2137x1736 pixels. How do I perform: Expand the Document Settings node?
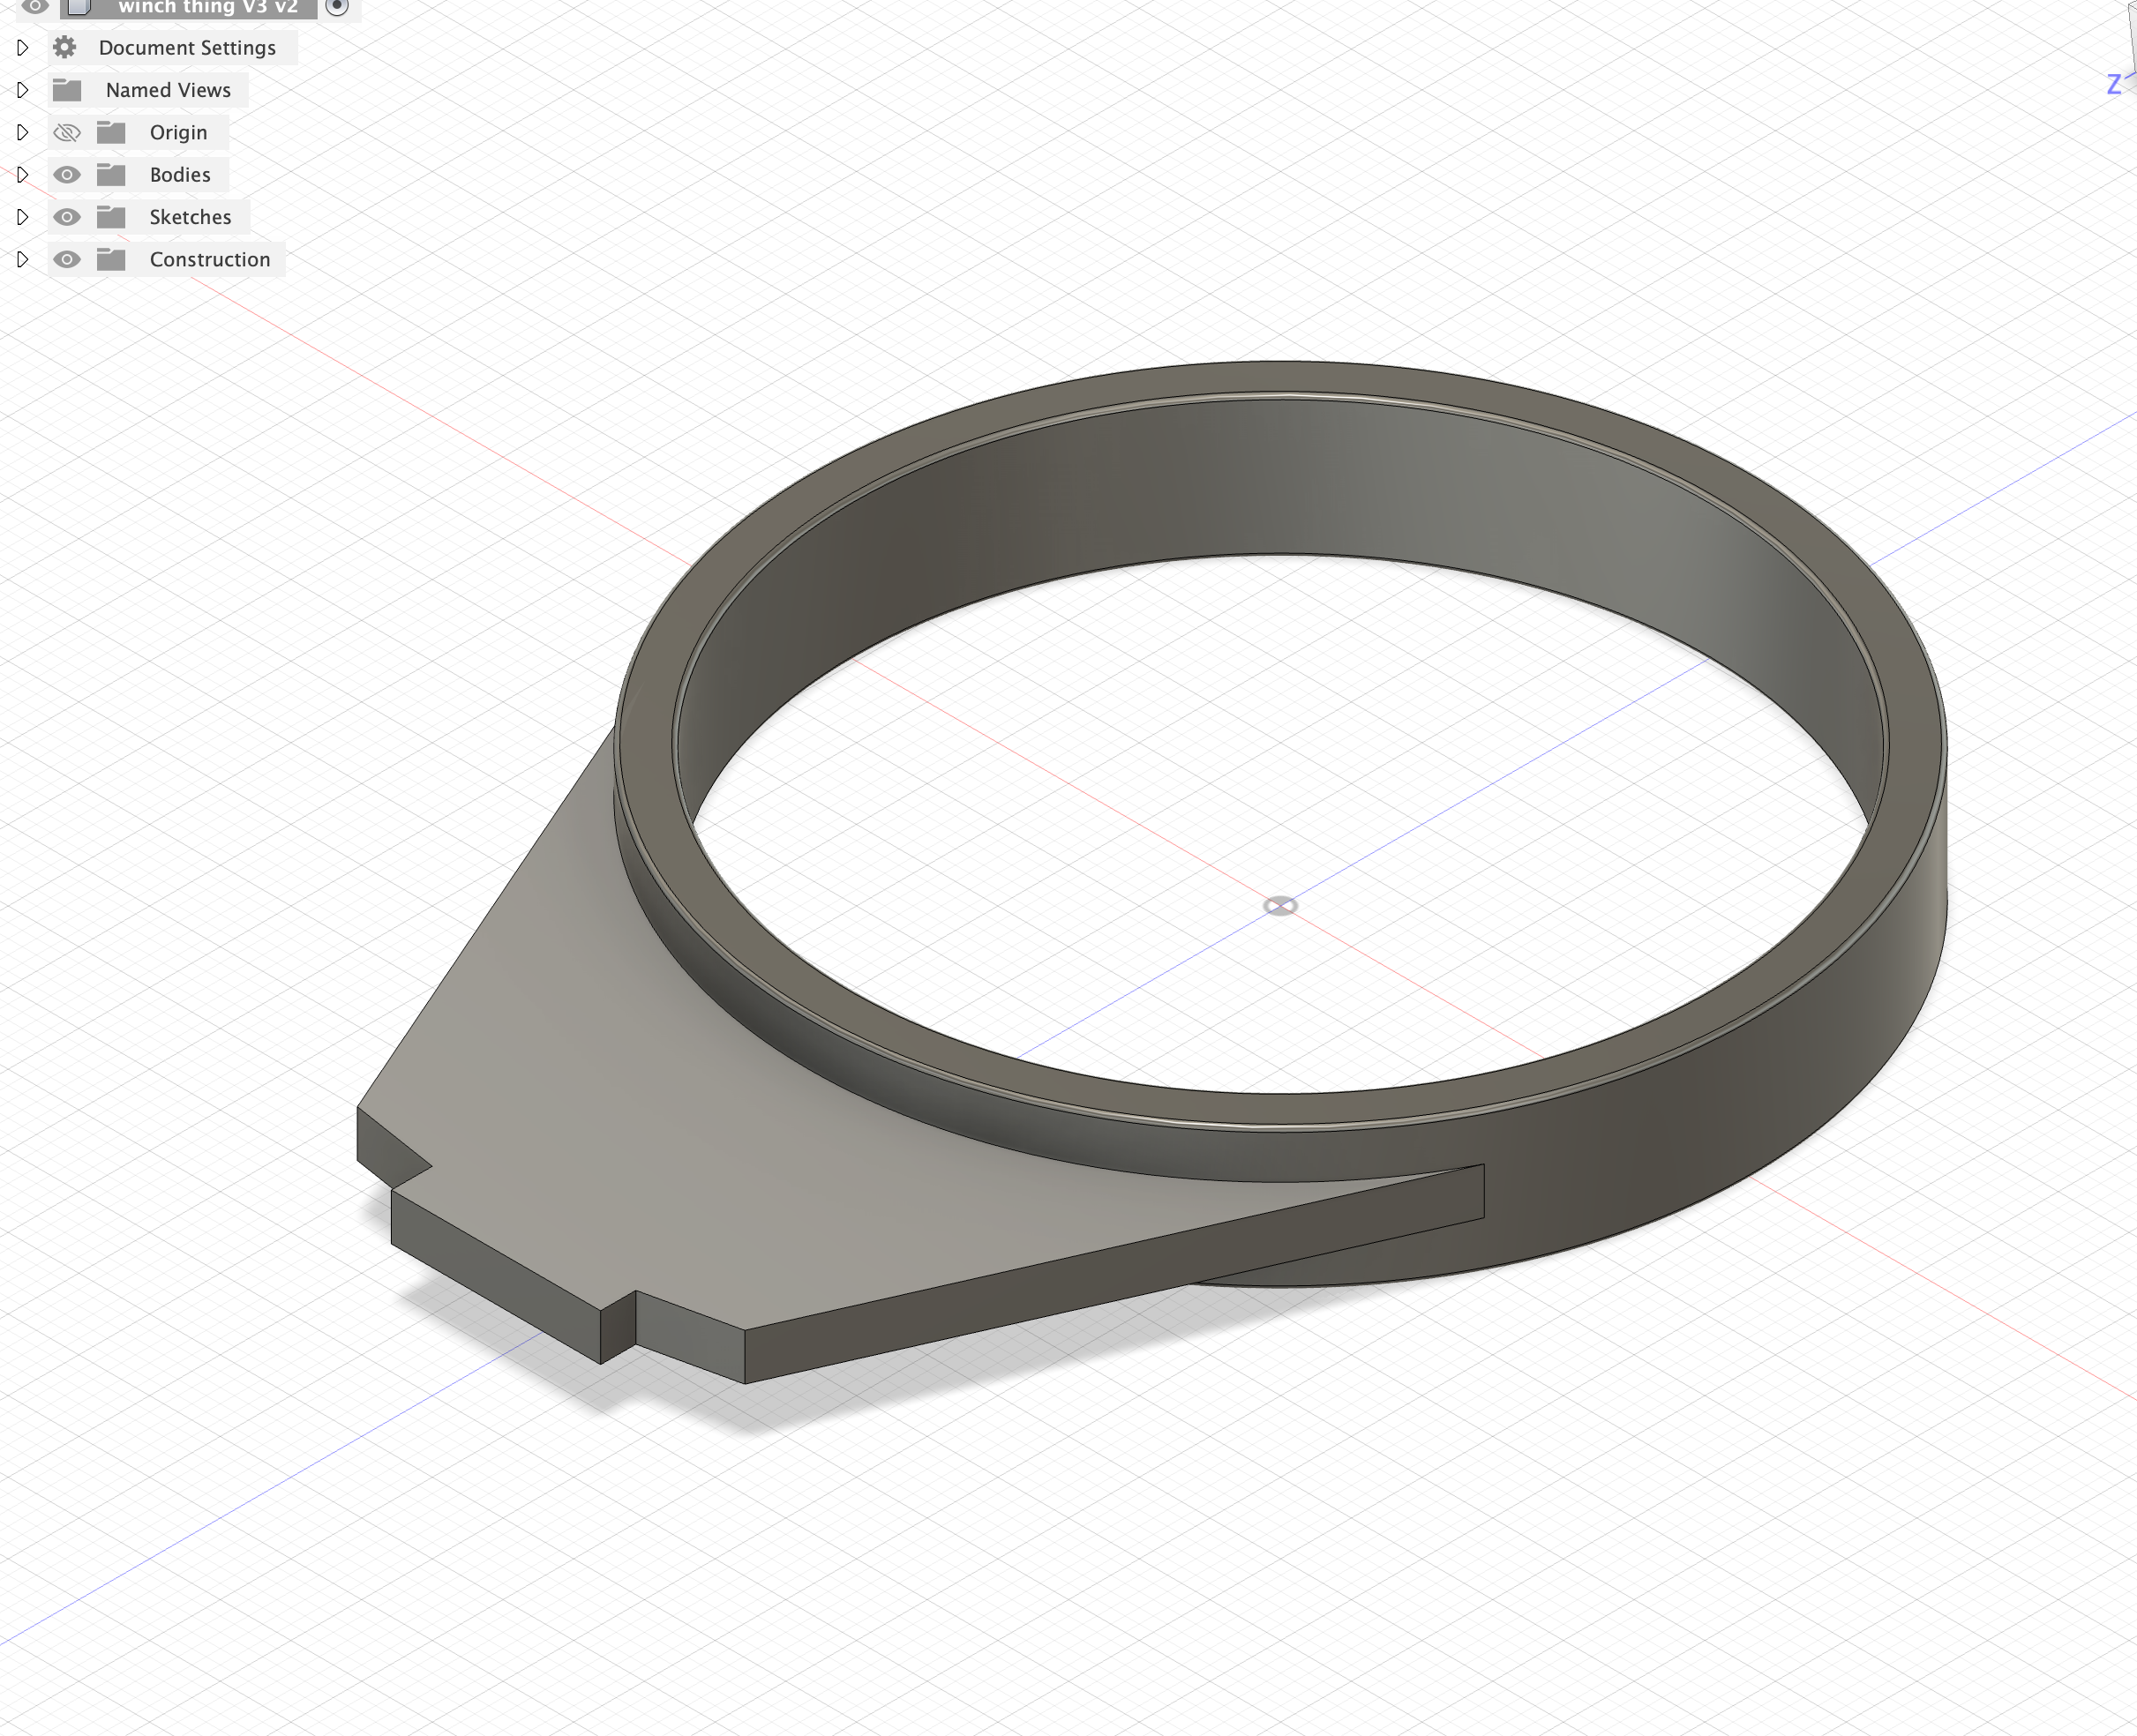tap(22, 47)
